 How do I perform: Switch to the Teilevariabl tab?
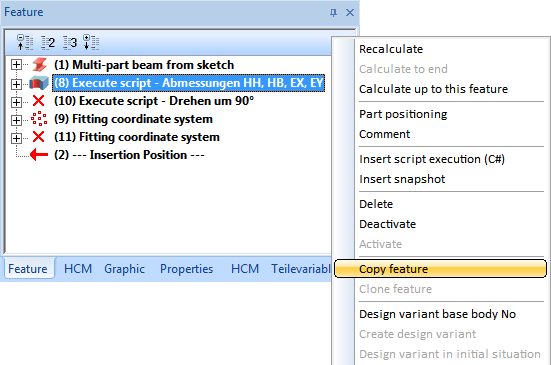[301, 269]
